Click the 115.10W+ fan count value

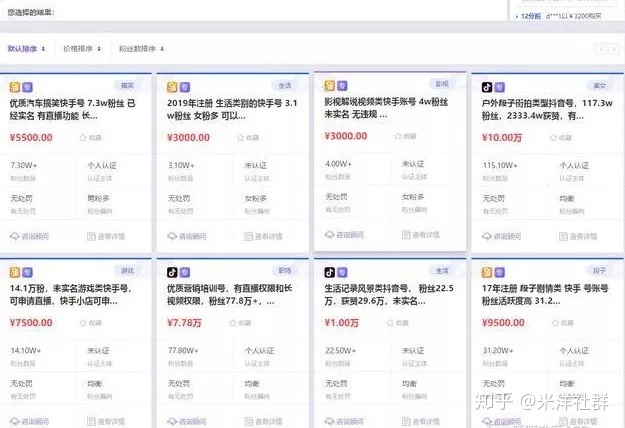(x=500, y=165)
